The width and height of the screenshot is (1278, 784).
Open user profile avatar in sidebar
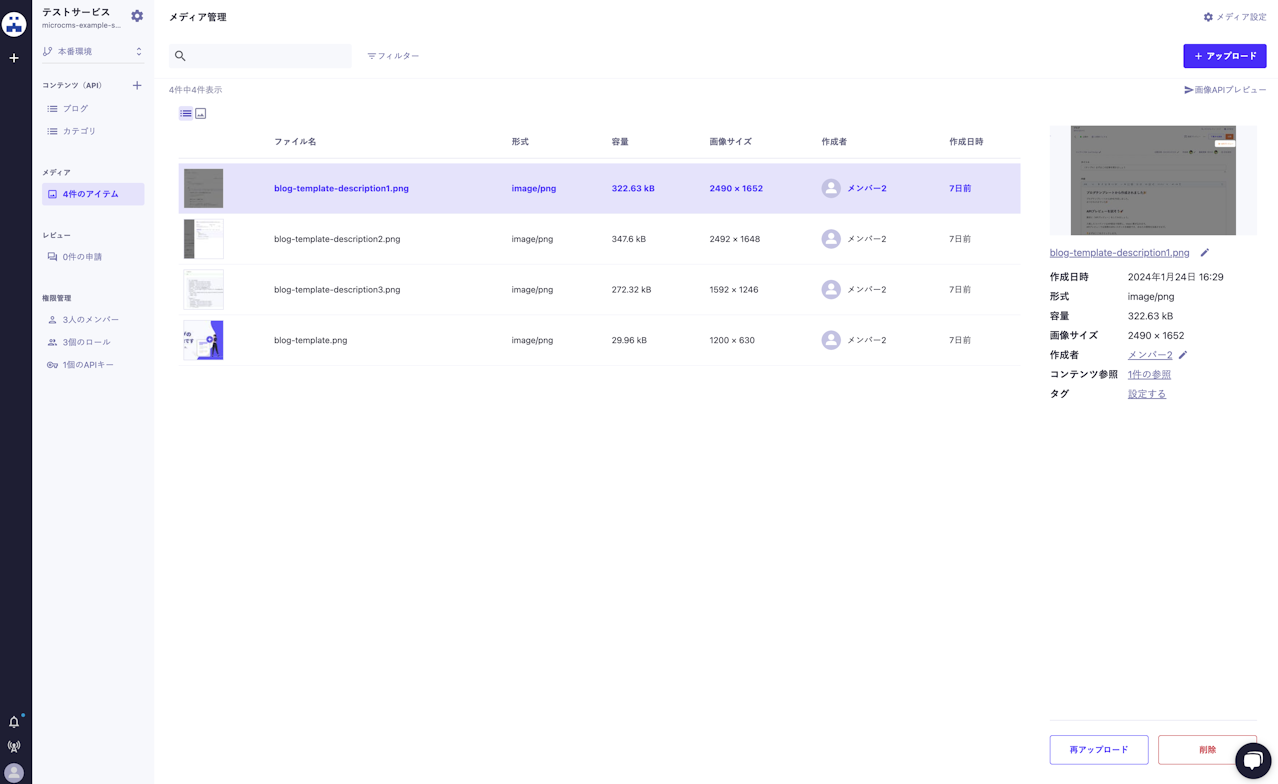tap(14, 773)
